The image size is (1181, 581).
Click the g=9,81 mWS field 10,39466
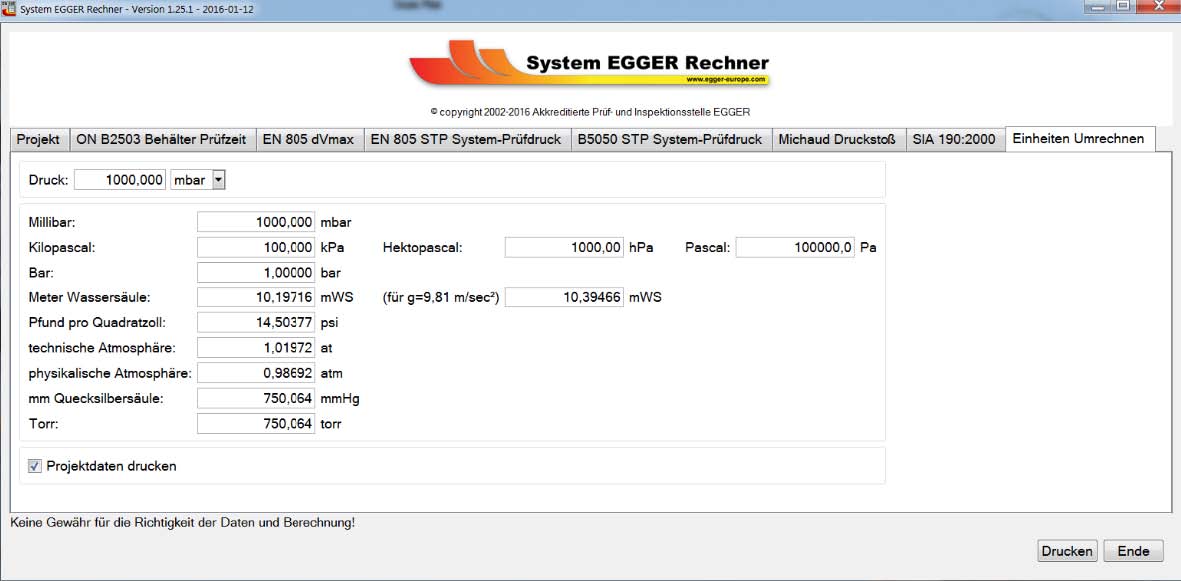[x=564, y=297]
